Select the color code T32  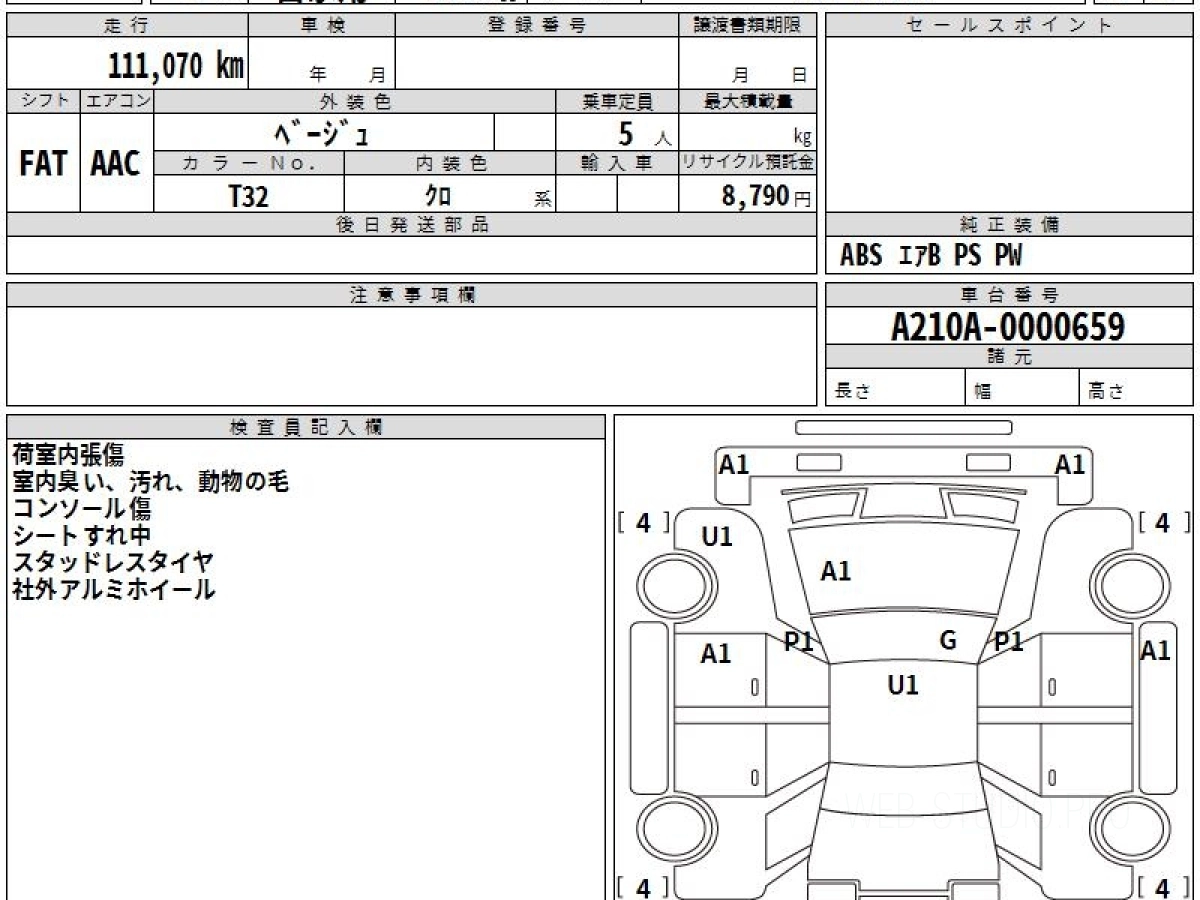(248, 196)
